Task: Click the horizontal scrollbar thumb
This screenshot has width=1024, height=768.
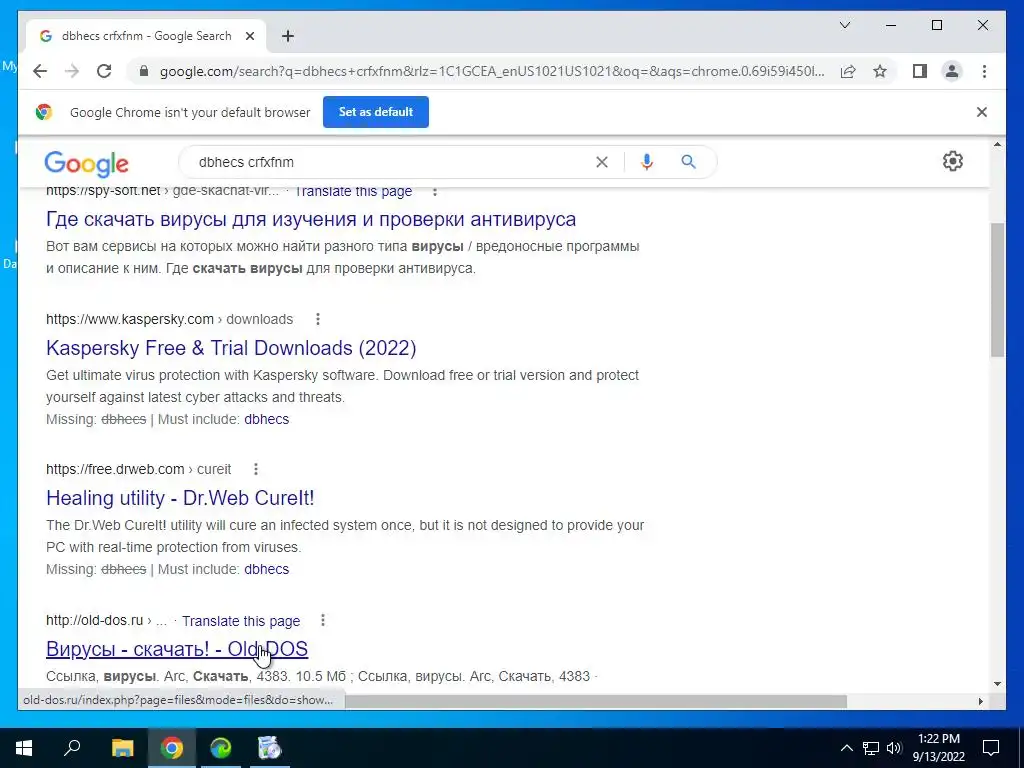Action: pyautogui.click(x=596, y=701)
